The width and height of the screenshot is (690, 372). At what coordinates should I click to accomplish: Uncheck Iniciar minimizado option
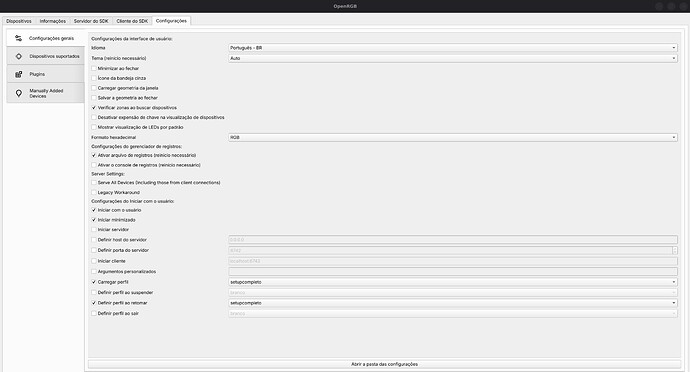pos(94,220)
